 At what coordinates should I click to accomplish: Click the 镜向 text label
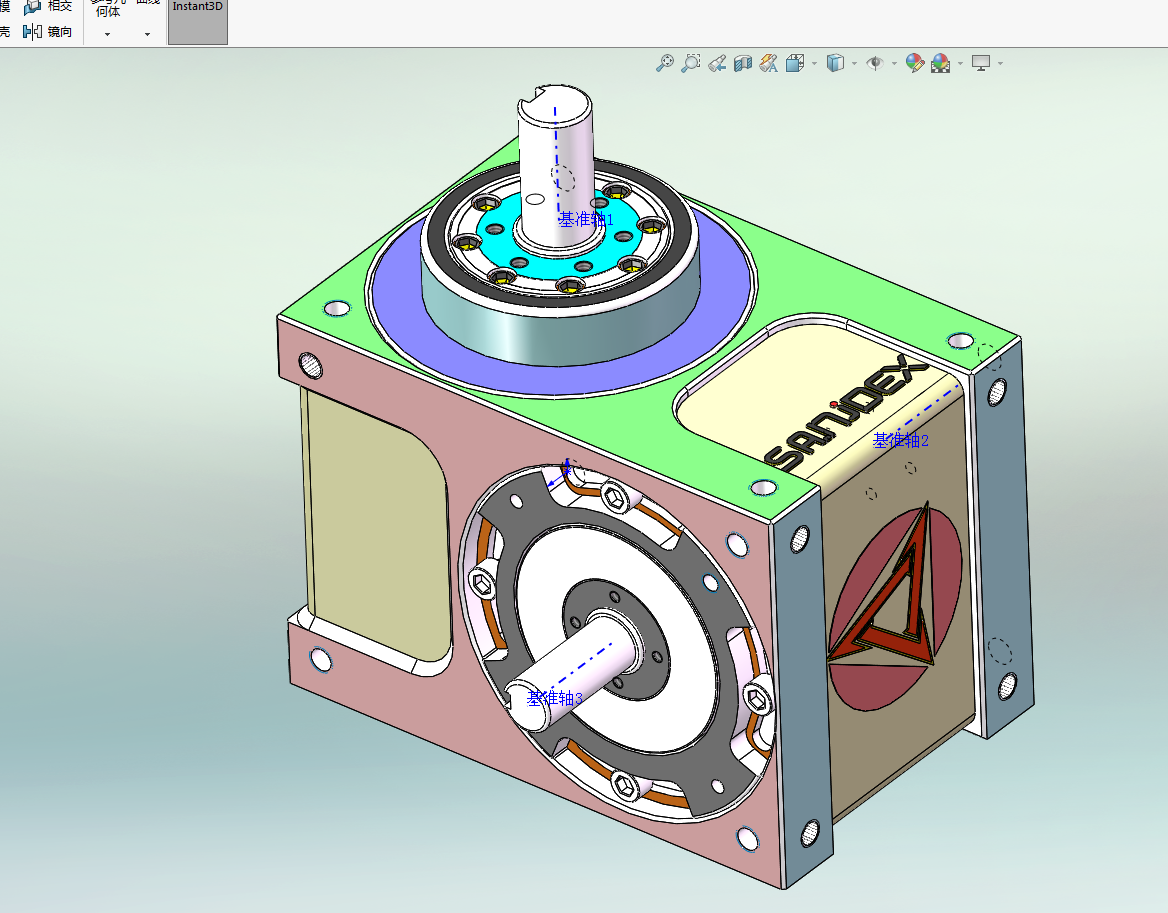click(x=60, y=31)
